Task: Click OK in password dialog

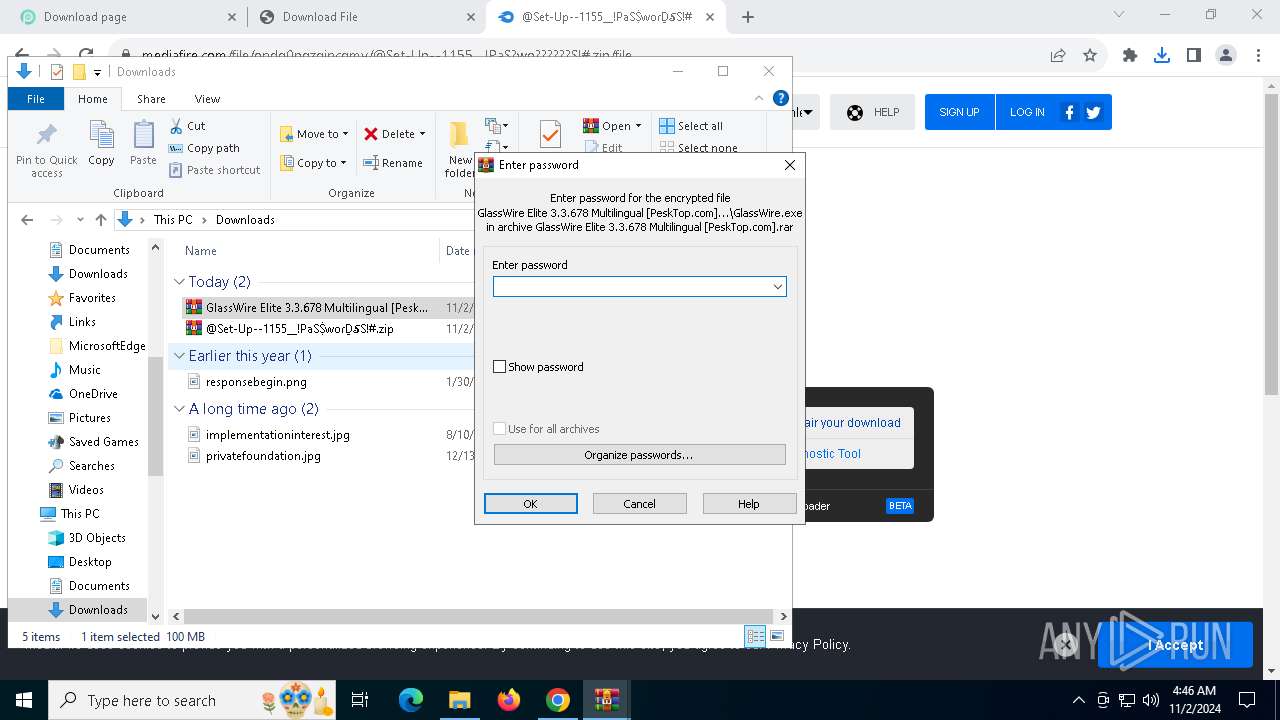Action: click(x=531, y=504)
